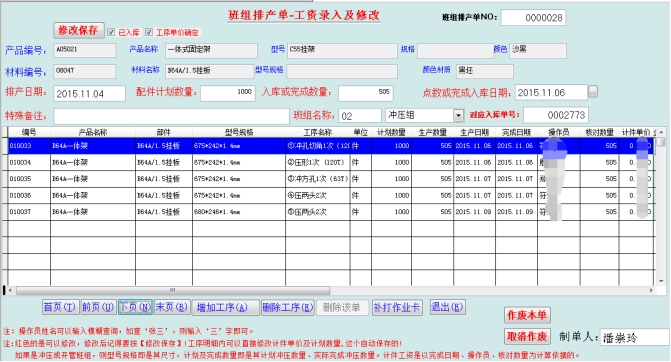Click the table vertical scrollbar down arrow
Screen dimensions: 671x362
662,281
